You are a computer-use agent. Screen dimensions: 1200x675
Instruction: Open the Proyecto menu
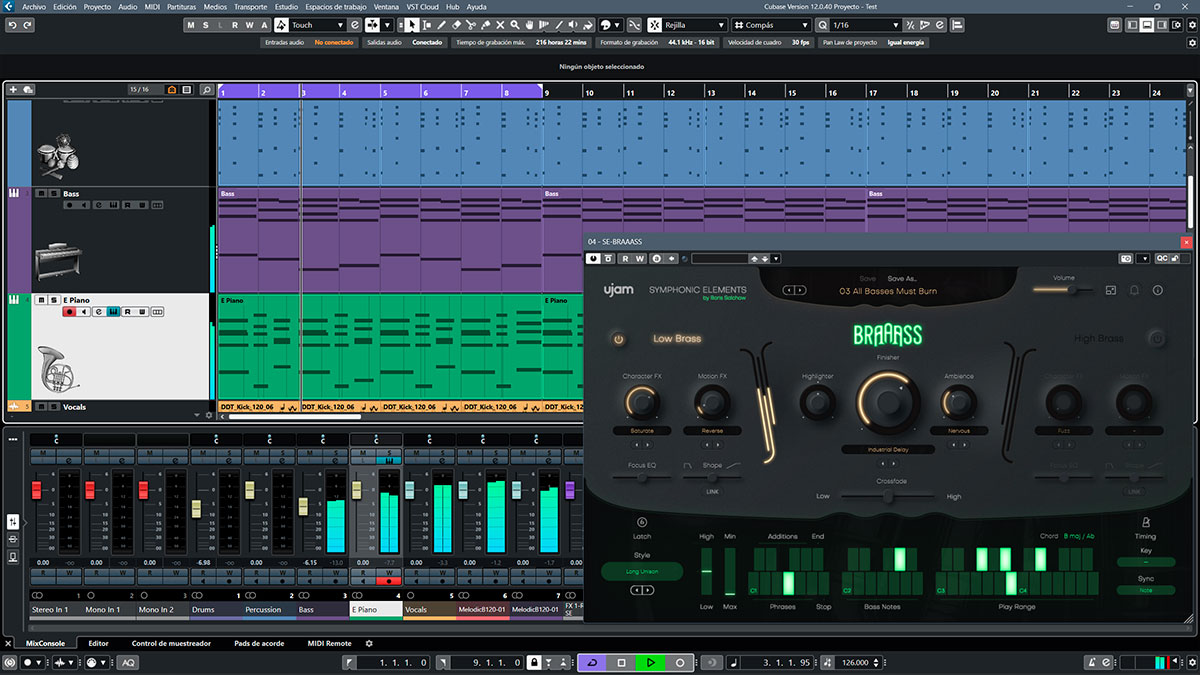coord(98,6)
